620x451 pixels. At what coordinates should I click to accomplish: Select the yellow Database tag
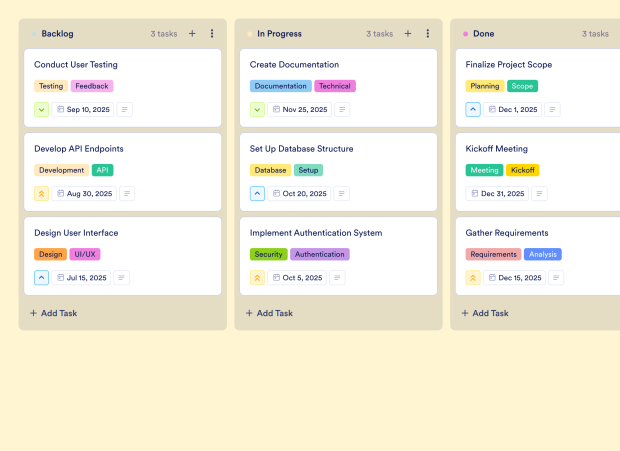tap(270, 170)
